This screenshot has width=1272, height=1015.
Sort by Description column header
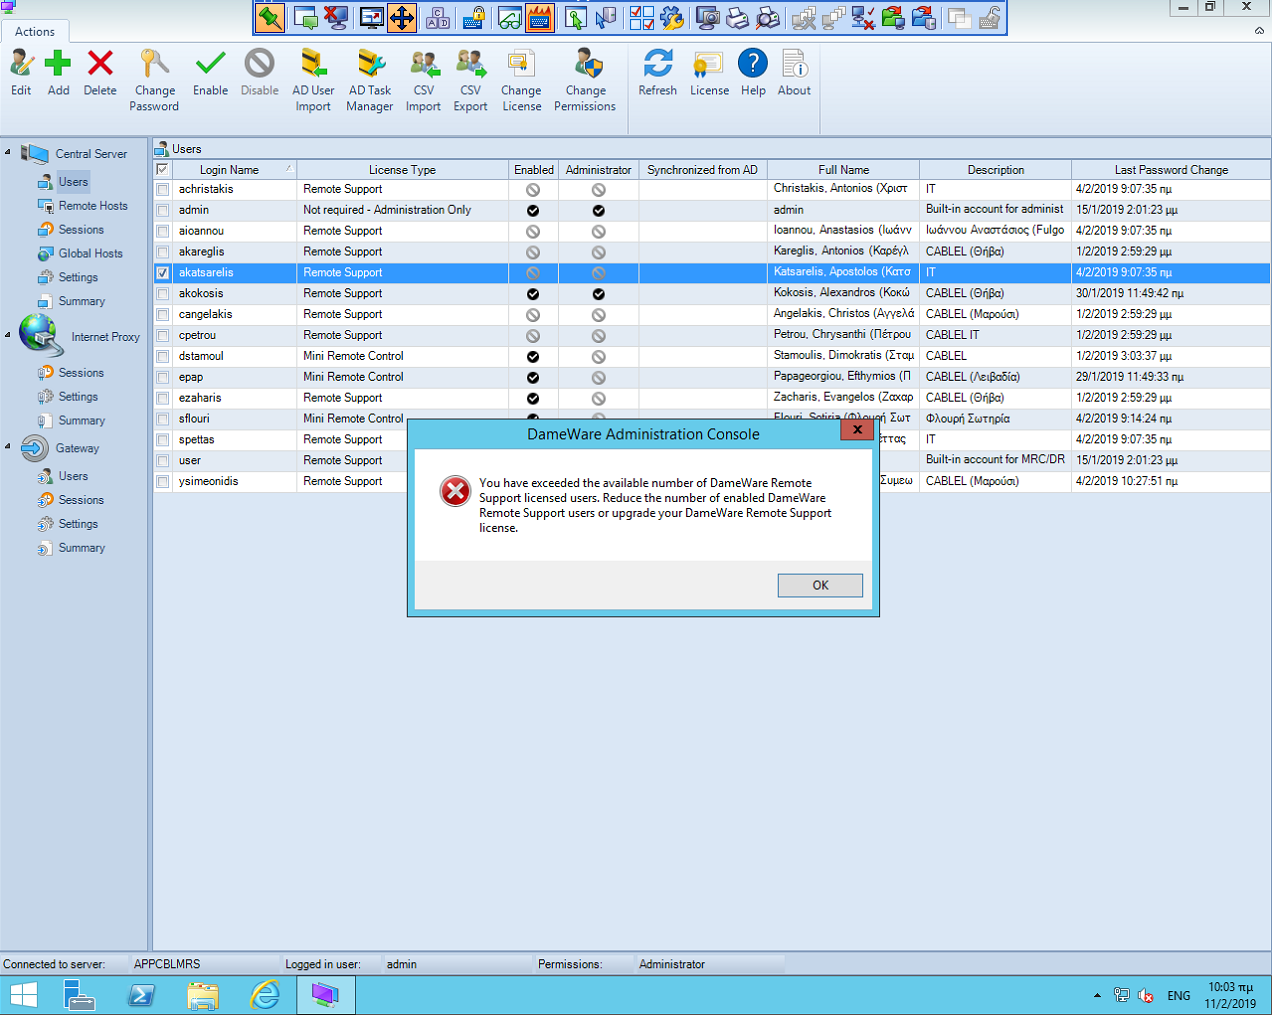pos(995,170)
